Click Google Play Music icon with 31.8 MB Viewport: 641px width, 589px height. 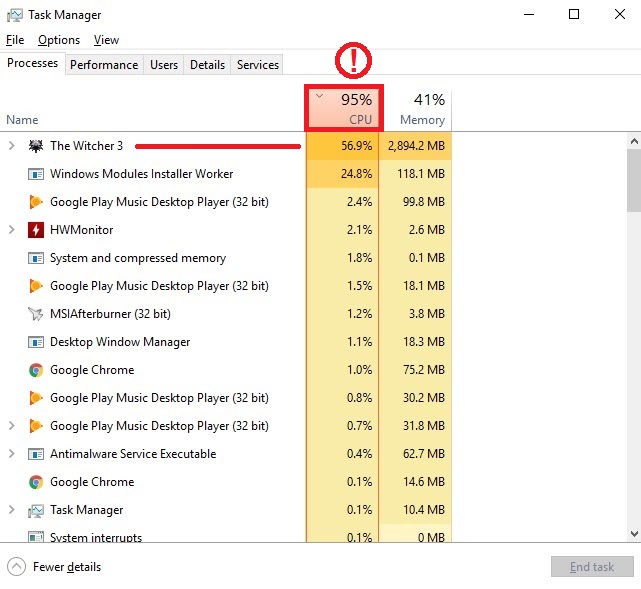36,426
